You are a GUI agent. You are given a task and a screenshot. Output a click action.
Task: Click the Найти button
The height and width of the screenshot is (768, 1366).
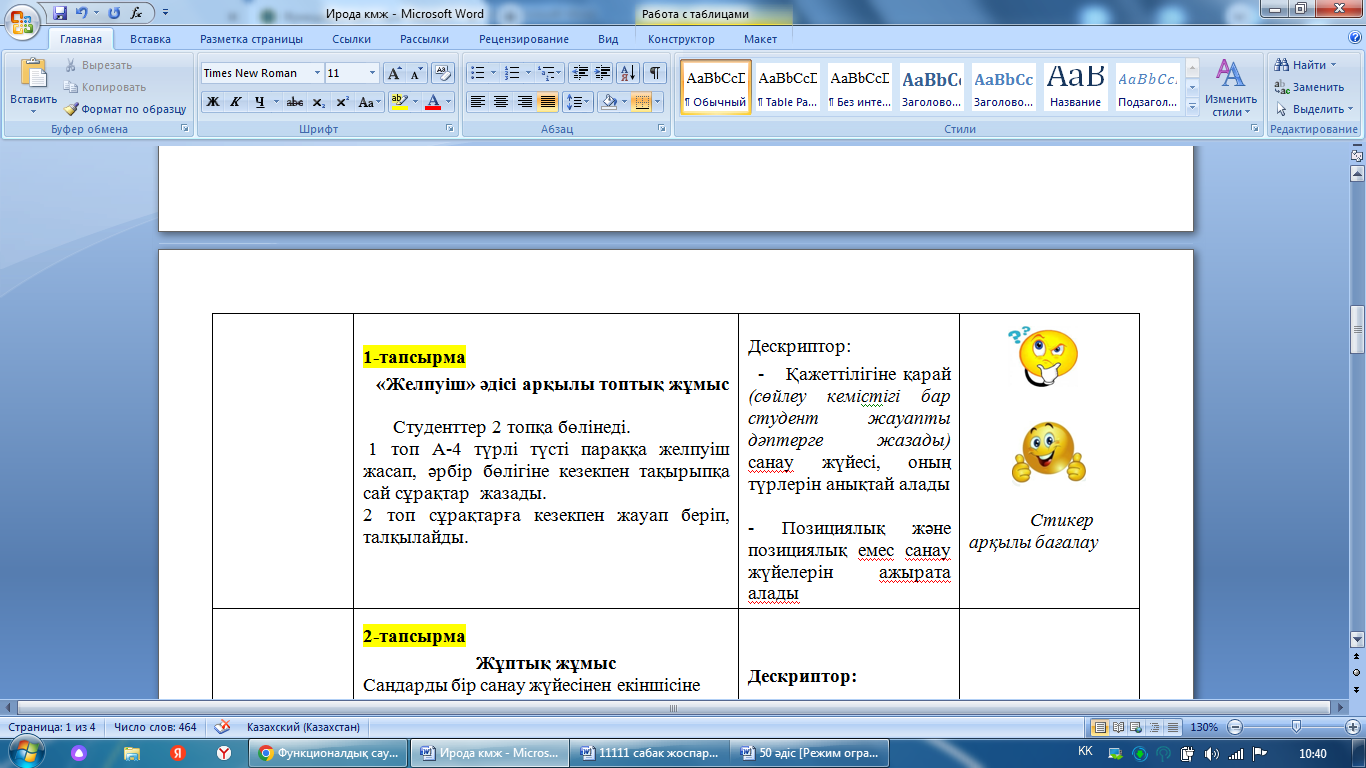[1307, 65]
